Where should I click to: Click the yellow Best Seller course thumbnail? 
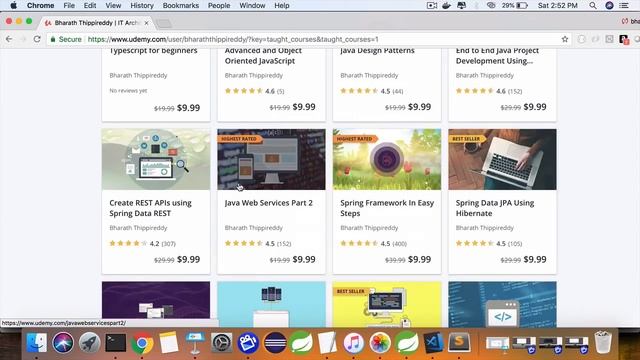click(x=387, y=304)
